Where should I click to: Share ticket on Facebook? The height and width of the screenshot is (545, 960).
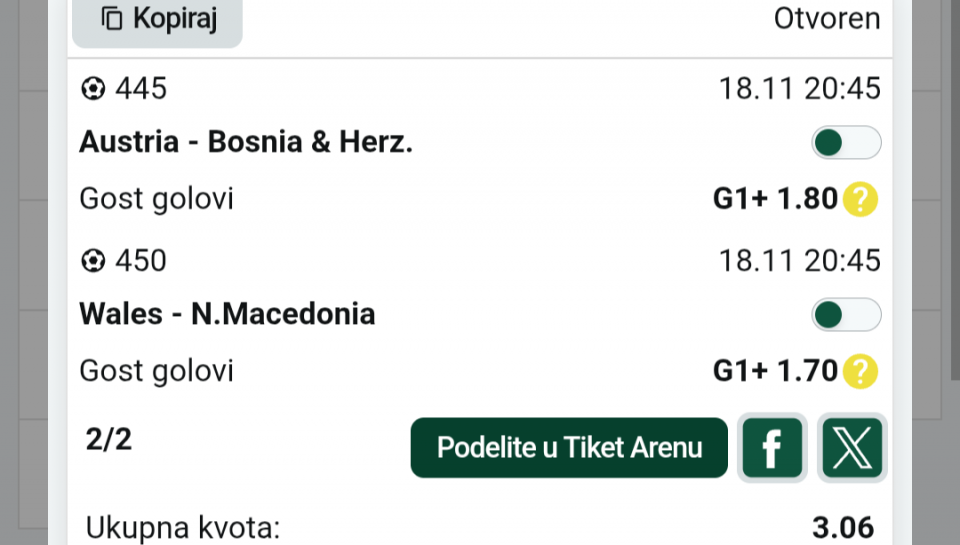coord(772,448)
